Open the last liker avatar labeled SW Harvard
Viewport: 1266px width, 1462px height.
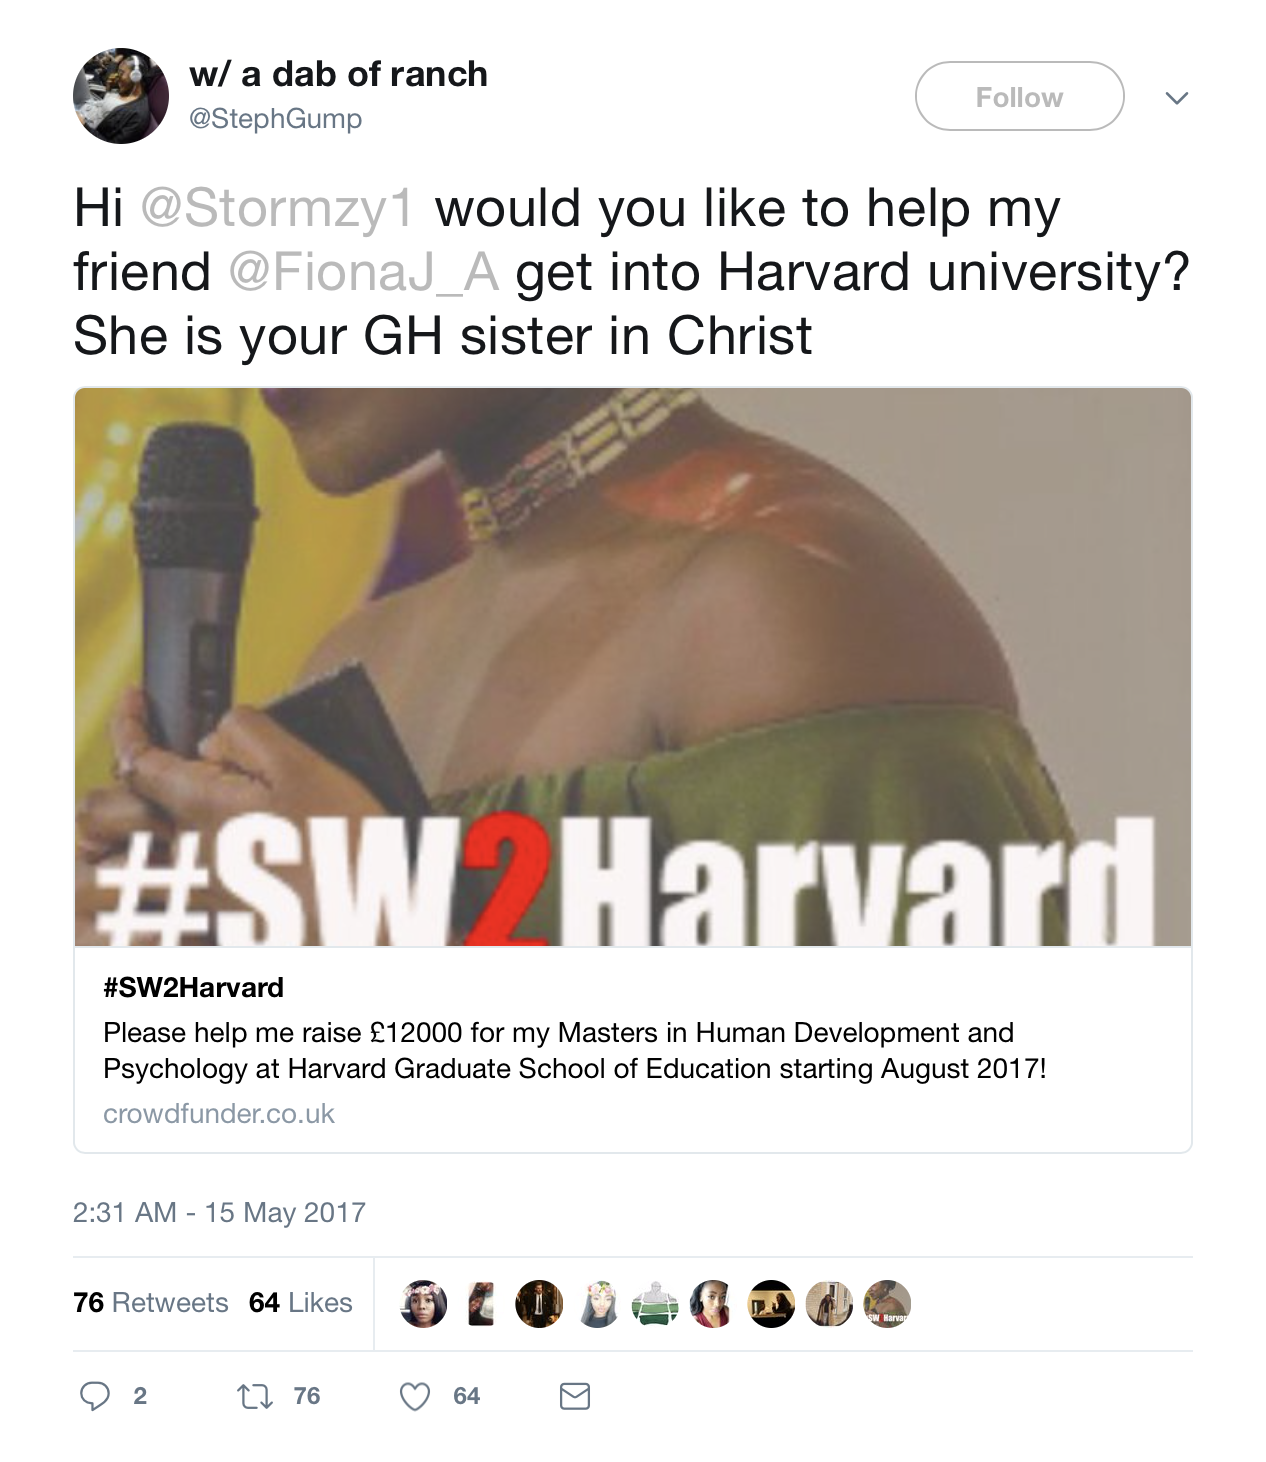pos(887,1303)
